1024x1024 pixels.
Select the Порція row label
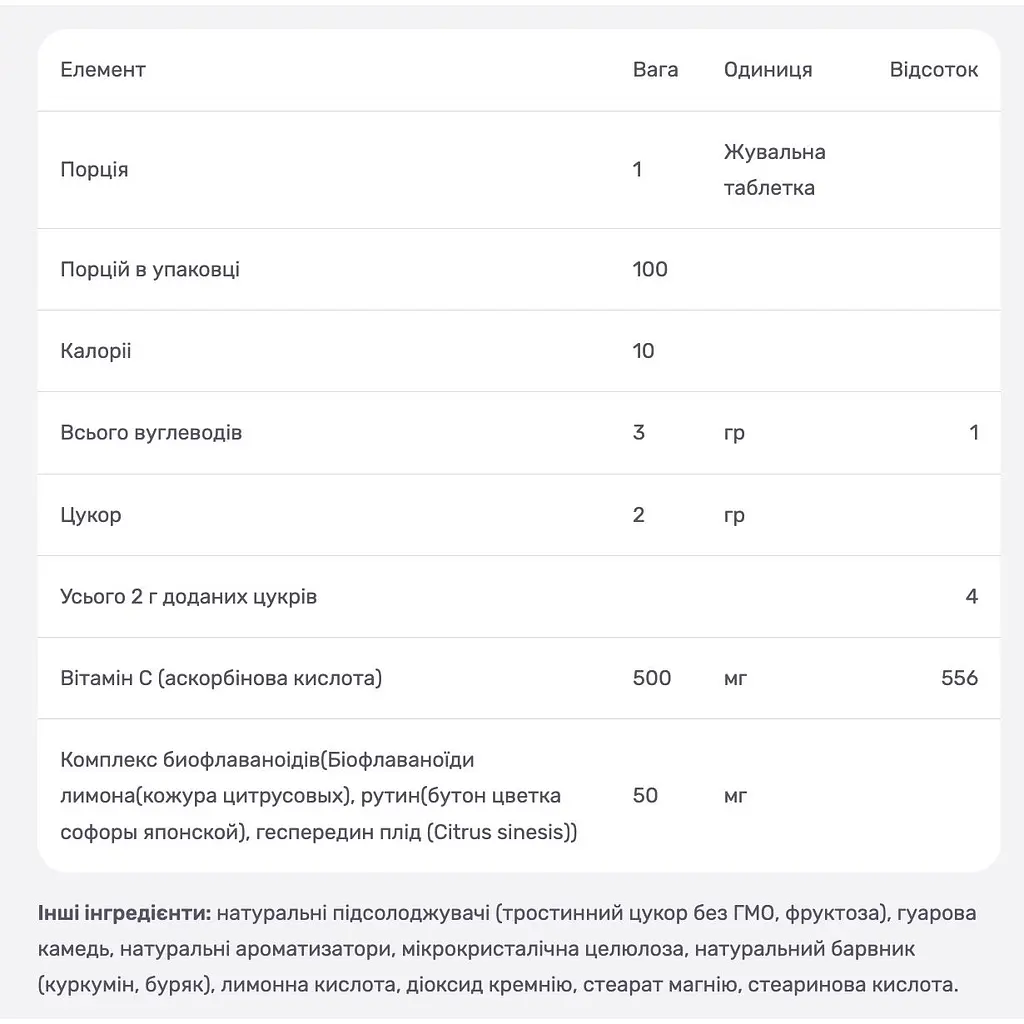coord(94,170)
